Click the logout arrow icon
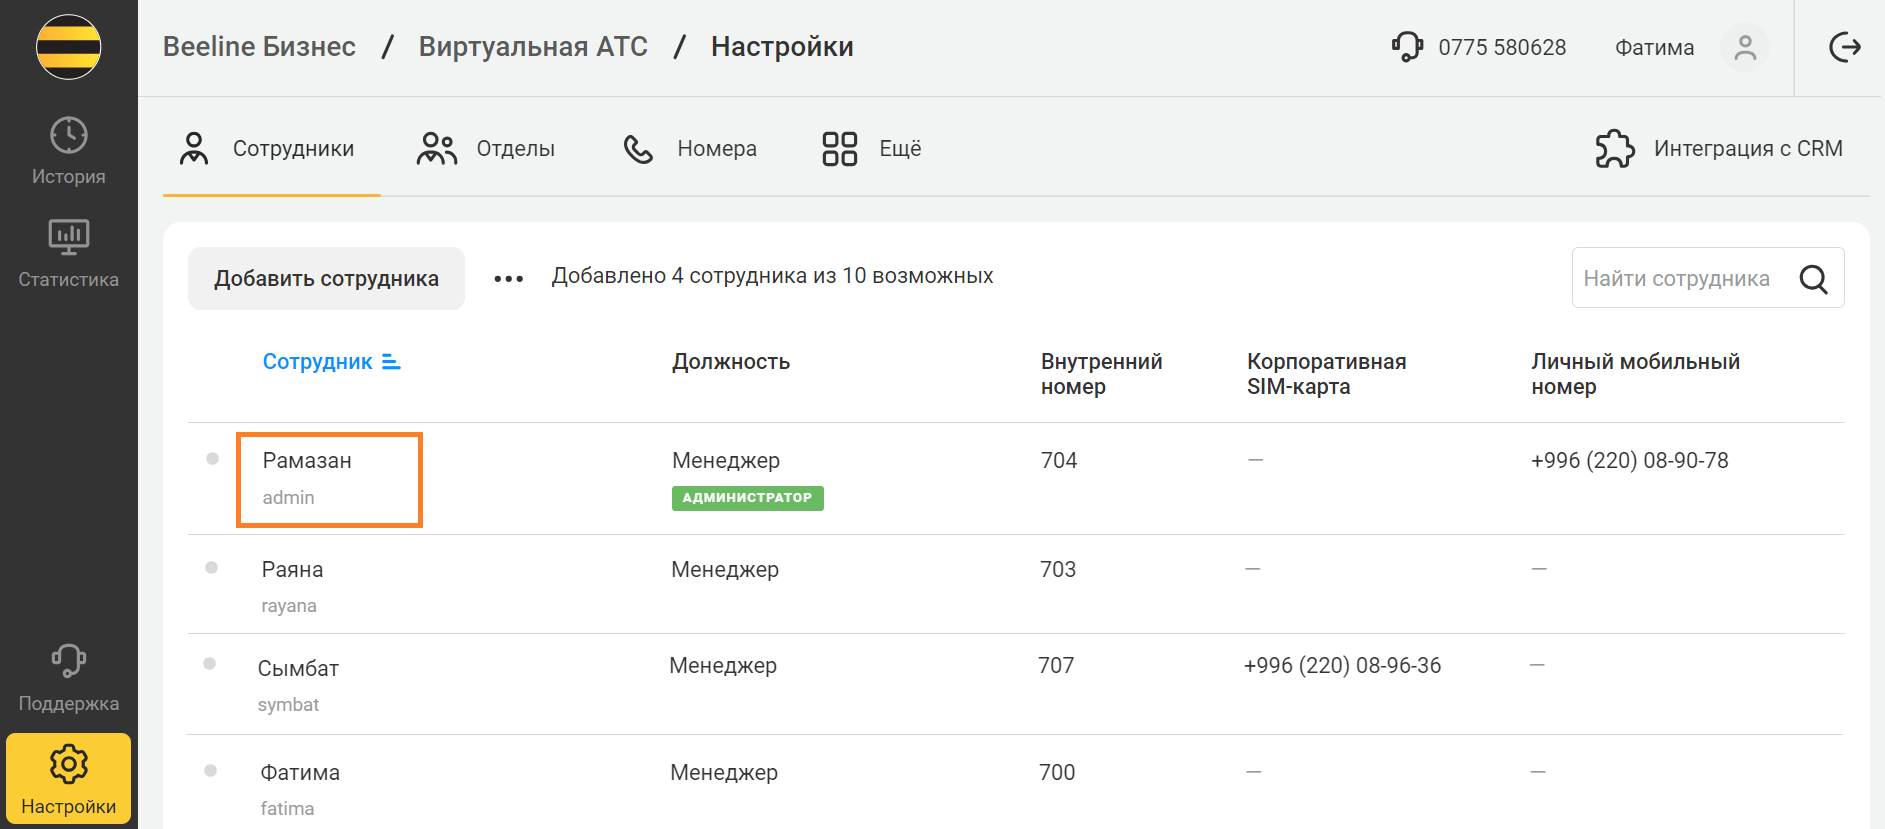Viewport: 1885px width, 829px height. (x=1844, y=47)
